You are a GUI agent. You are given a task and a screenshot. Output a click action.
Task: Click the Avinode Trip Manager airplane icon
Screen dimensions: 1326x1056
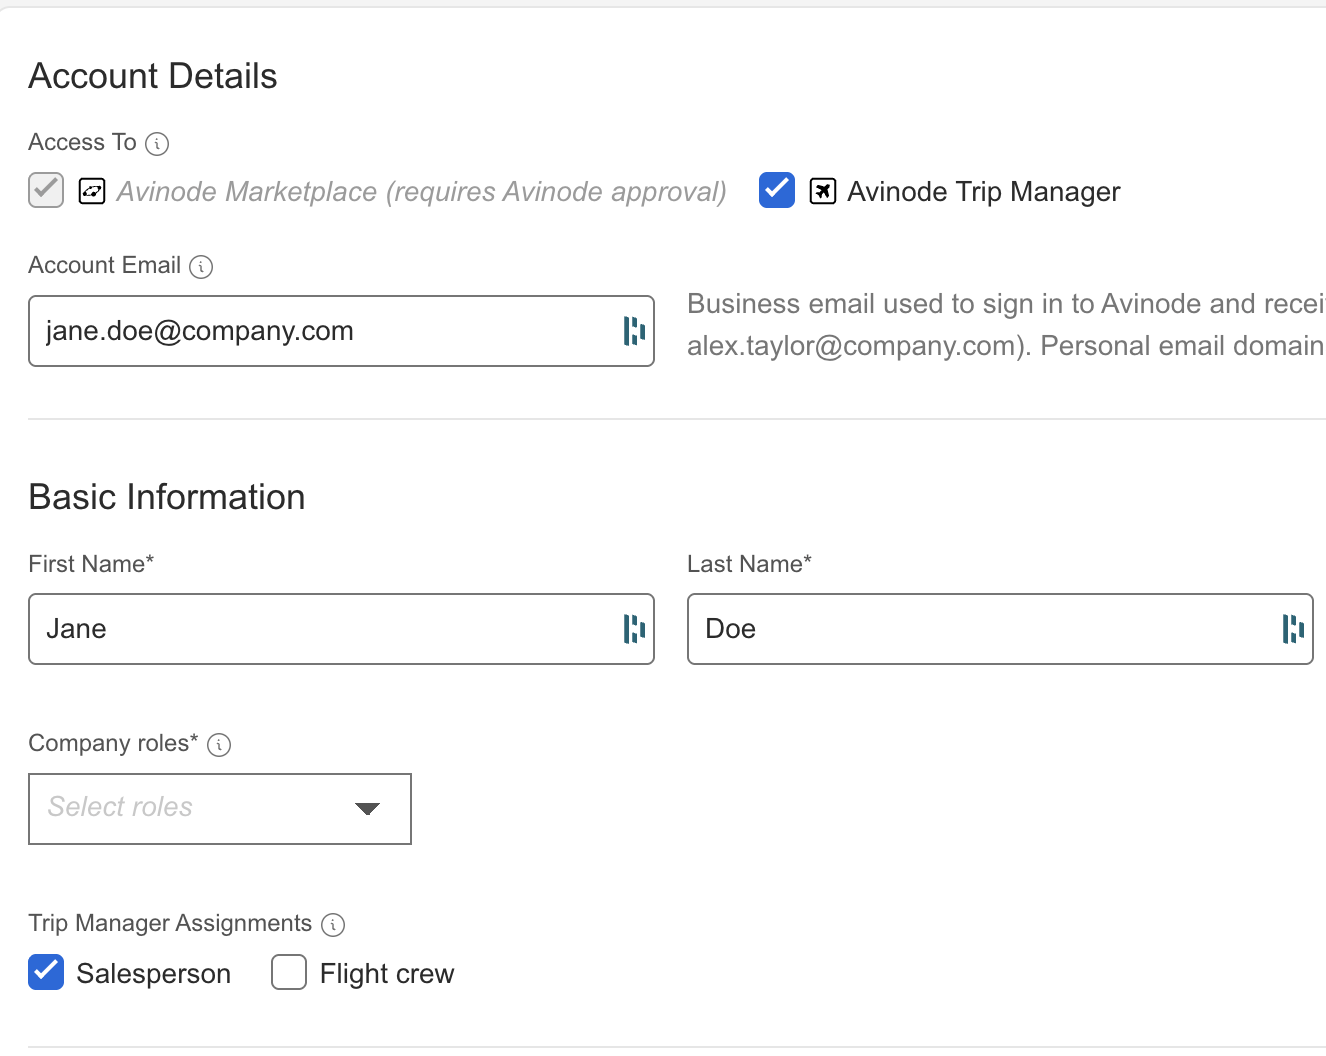tap(822, 191)
